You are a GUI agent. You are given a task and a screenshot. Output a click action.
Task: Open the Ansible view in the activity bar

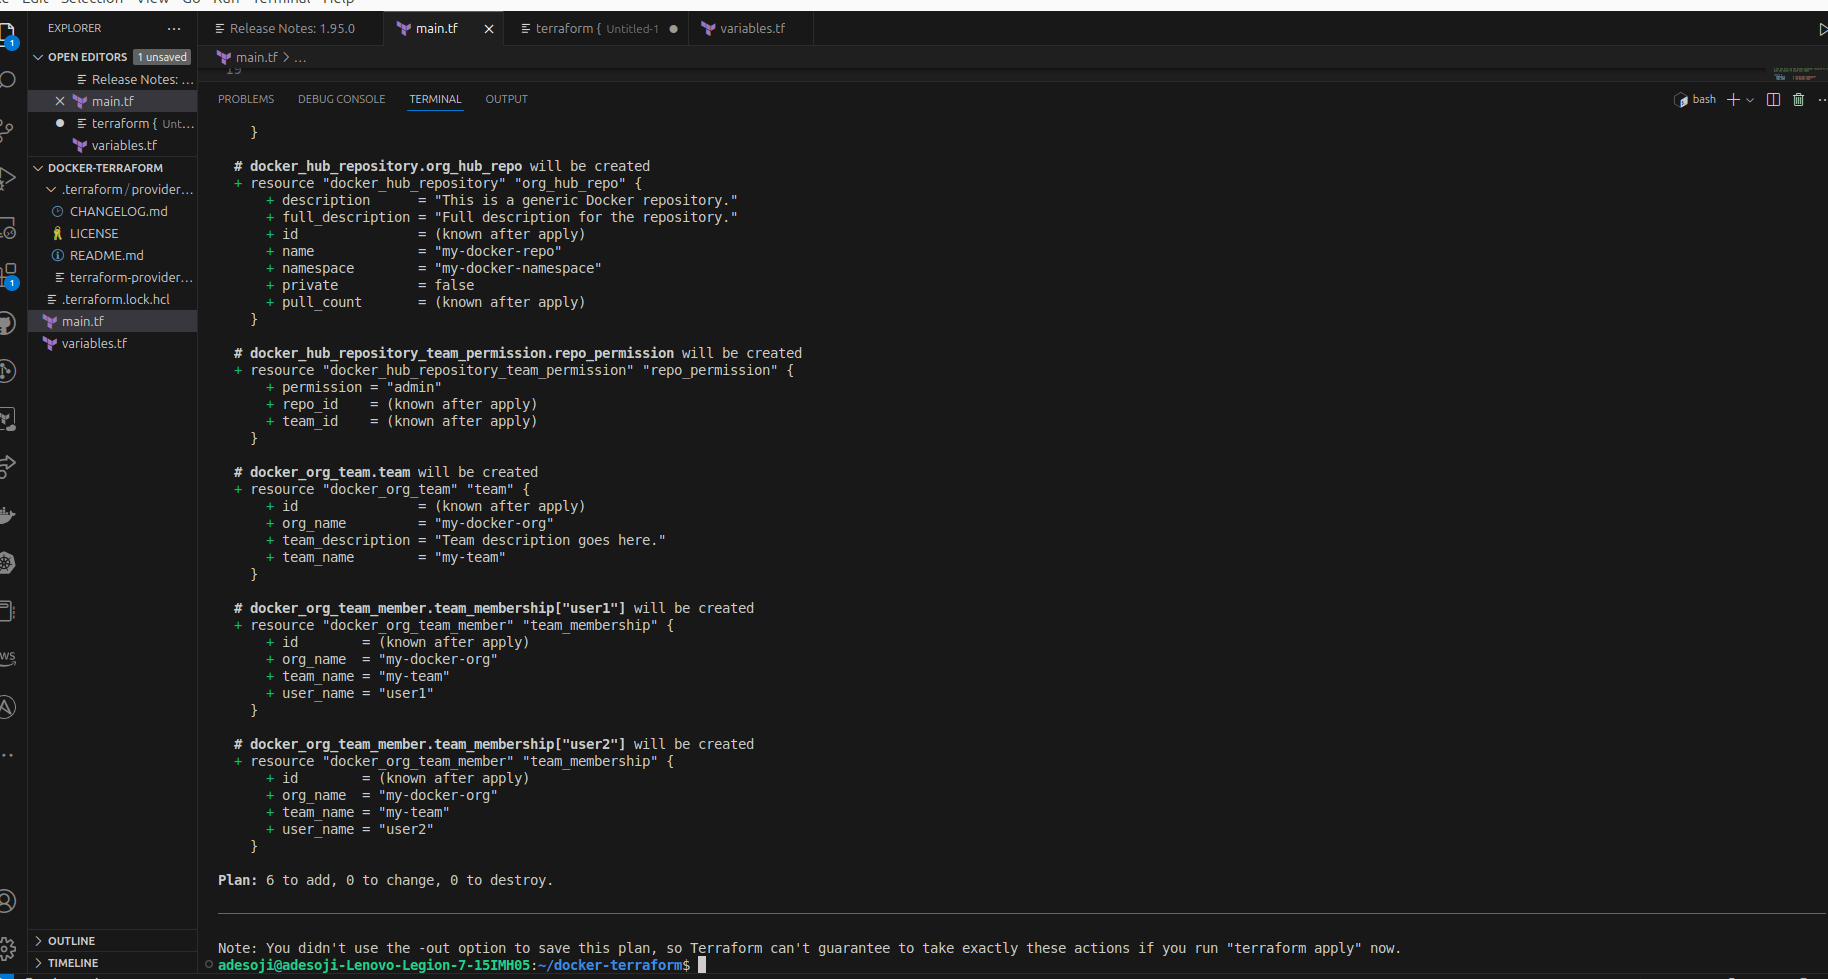(8, 707)
